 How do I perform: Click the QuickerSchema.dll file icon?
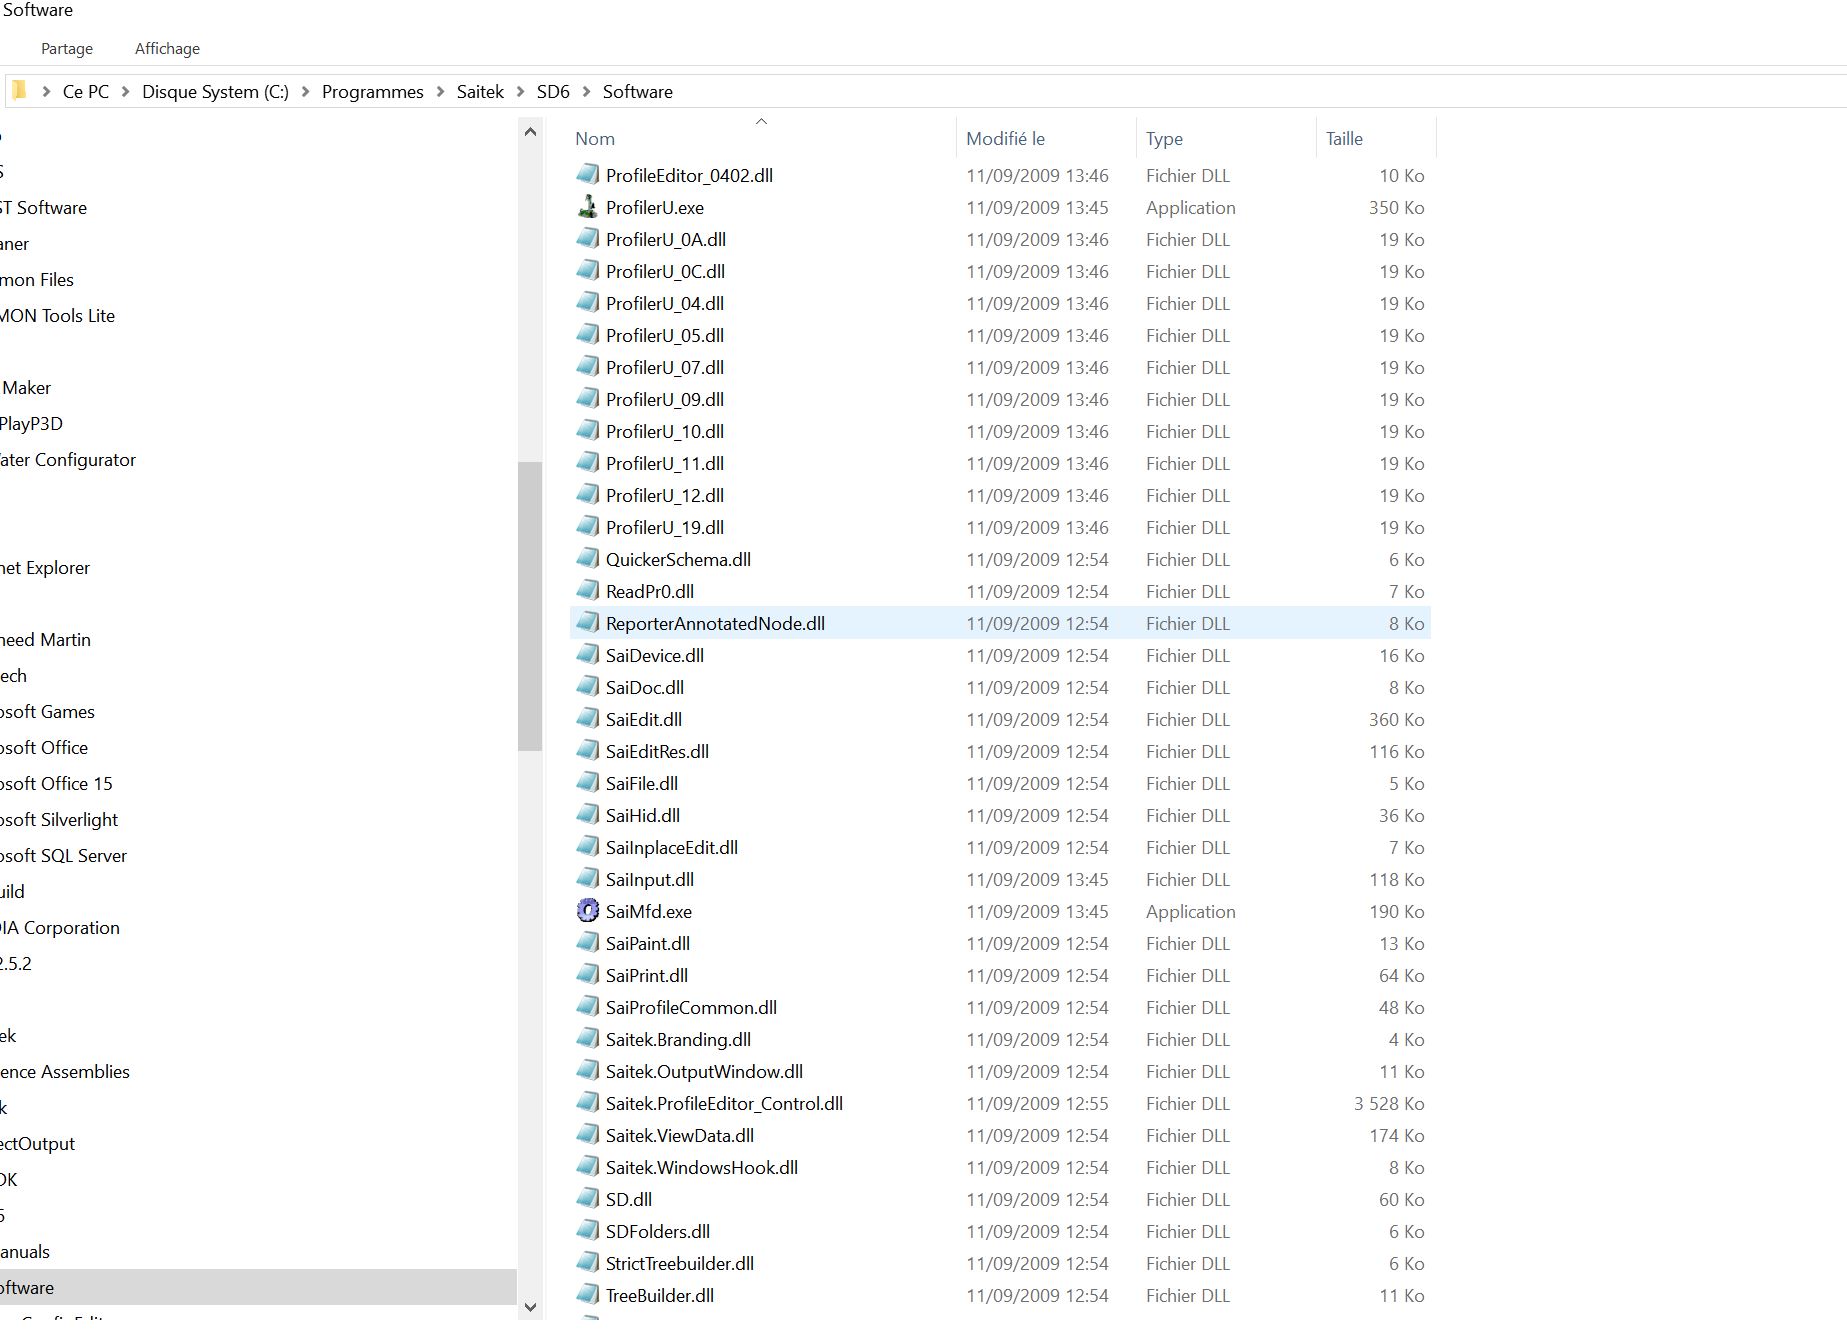tap(588, 559)
